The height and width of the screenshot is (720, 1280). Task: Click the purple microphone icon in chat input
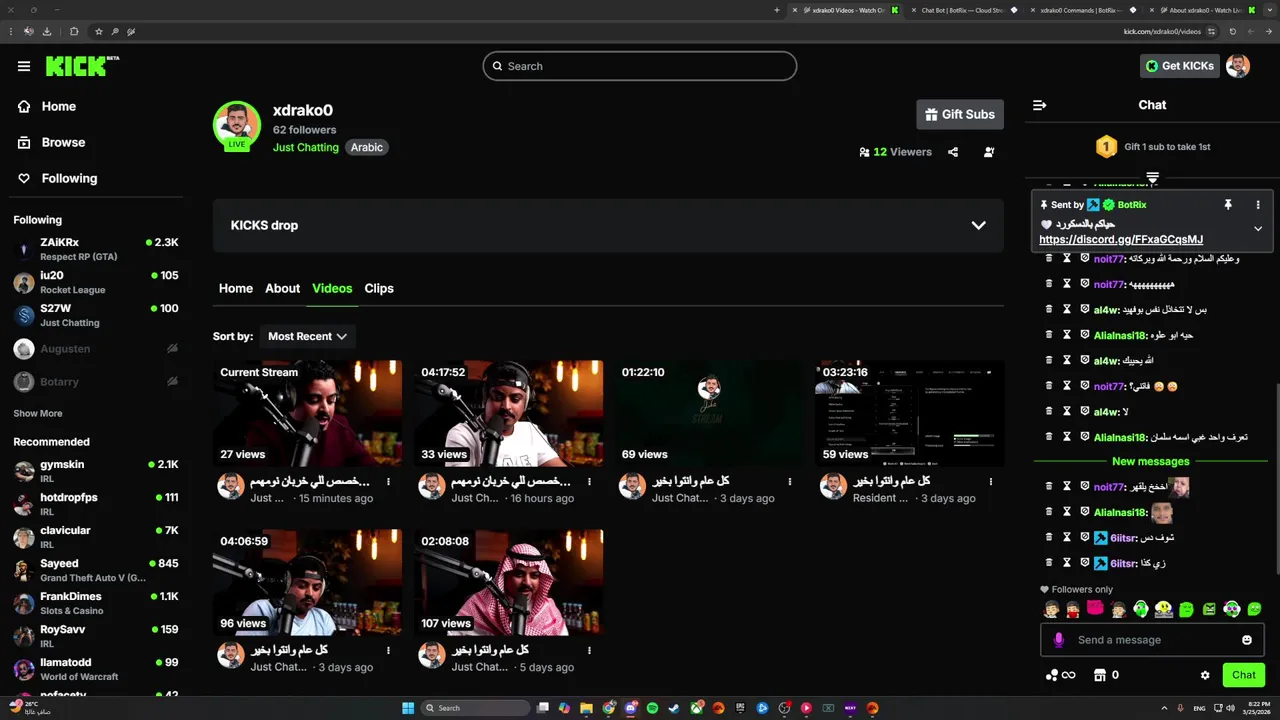(1059, 640)
